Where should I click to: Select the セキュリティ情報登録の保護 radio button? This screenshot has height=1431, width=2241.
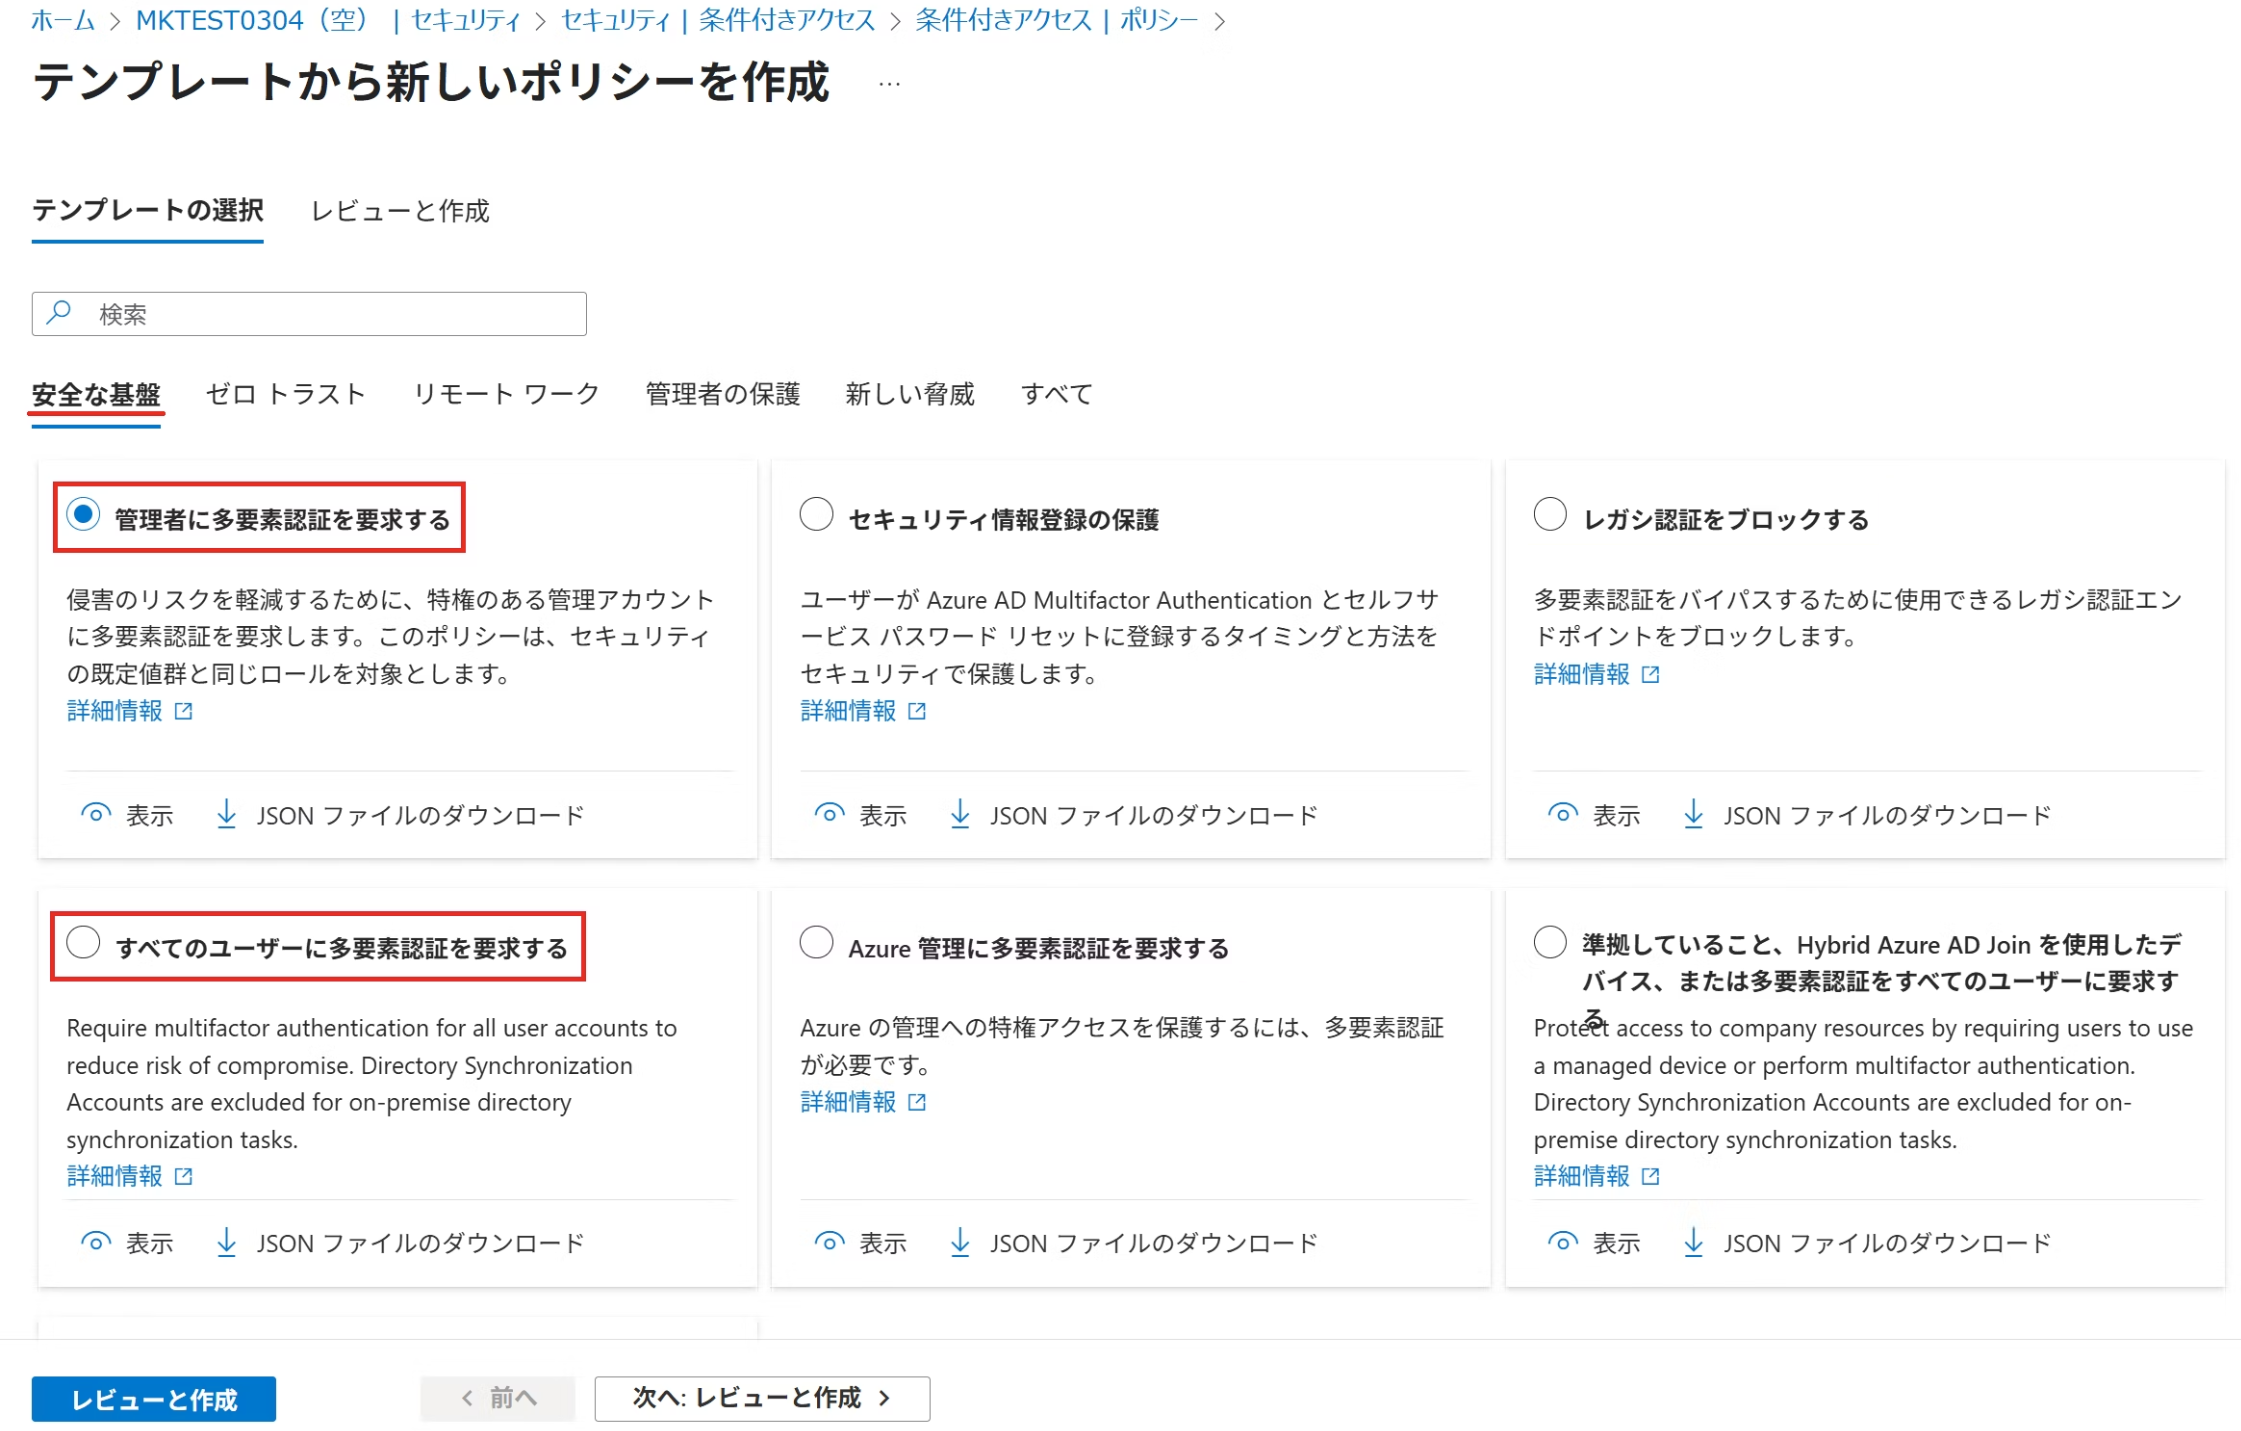coord(816,514)
